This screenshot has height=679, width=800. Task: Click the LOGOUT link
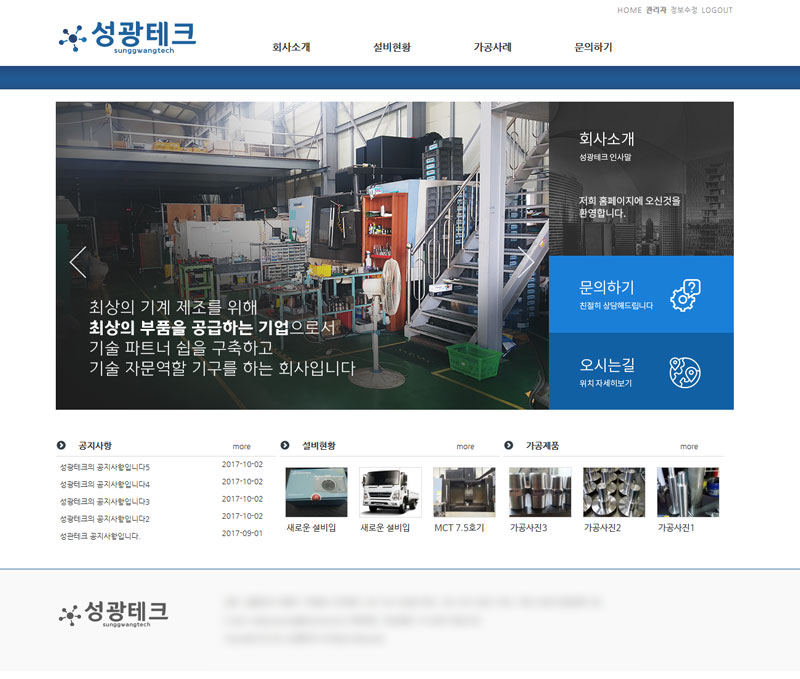click(717, 10)
